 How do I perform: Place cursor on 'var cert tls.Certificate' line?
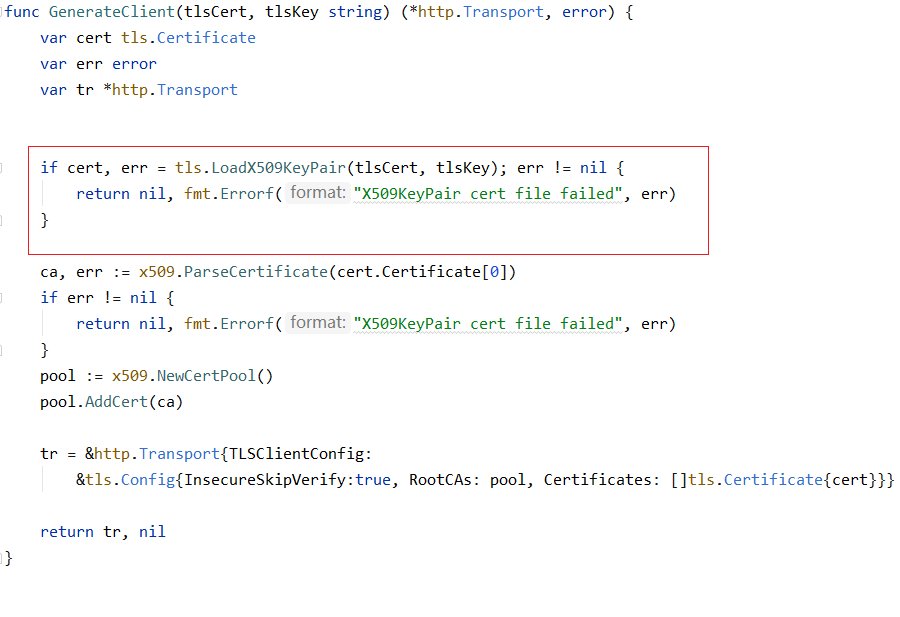148,38
